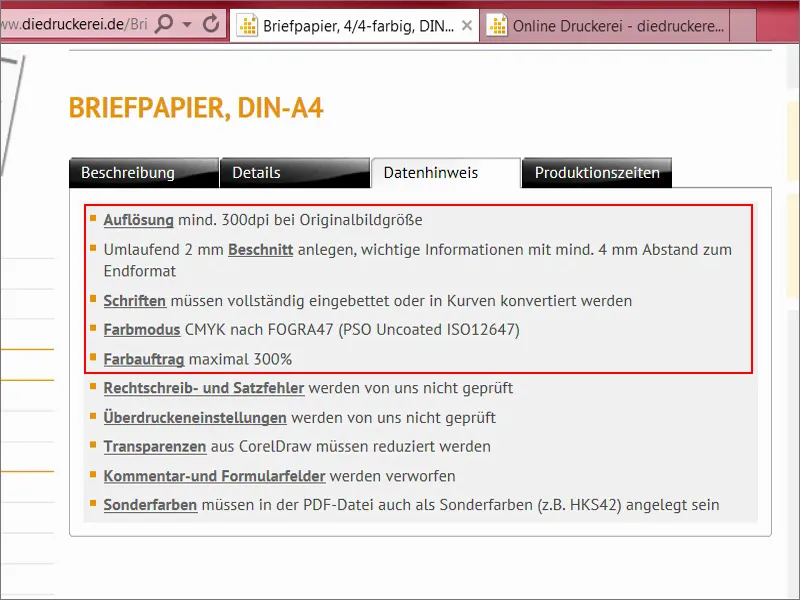Screen dimensions: 800x600
Task: Open the address bar dropdown arrow
Action: pos(187,24)
